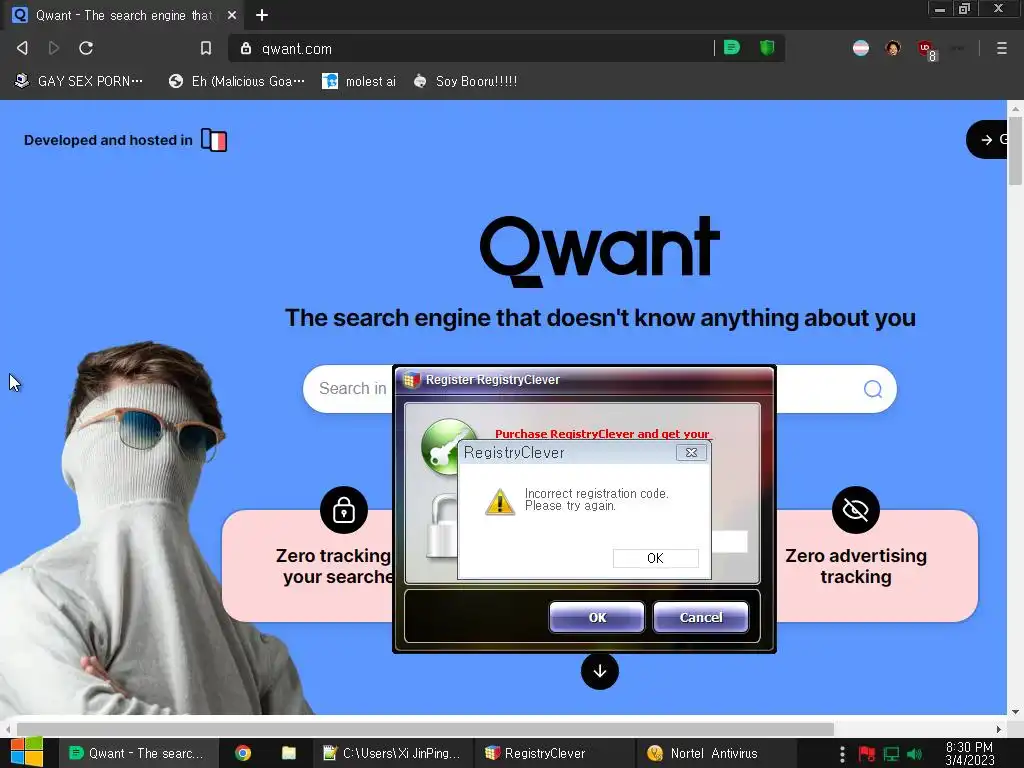Viewport: 1024px width, 768px height.
Task: Close the RegistryClever error message box
Action: [691, 453]
